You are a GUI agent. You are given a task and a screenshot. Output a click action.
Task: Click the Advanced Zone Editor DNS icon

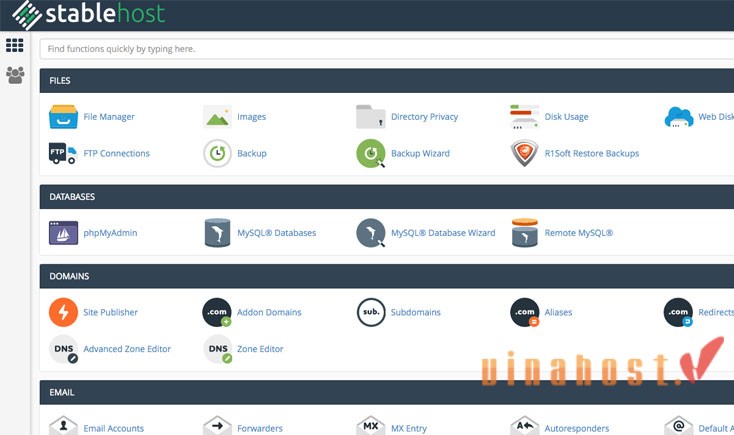[x=63, y=349]
